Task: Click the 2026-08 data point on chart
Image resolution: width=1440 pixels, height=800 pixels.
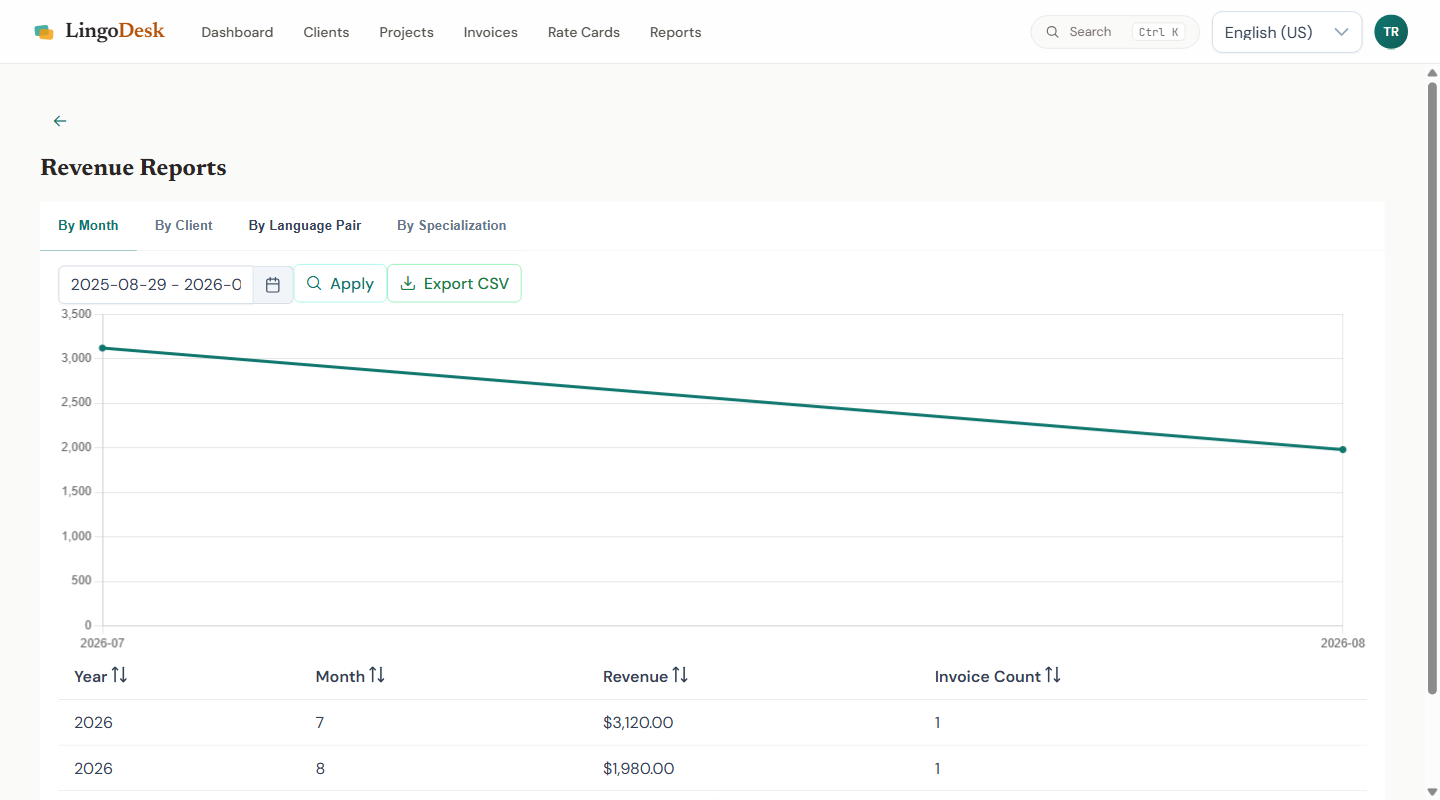Action: click(x=1343, y=450)
